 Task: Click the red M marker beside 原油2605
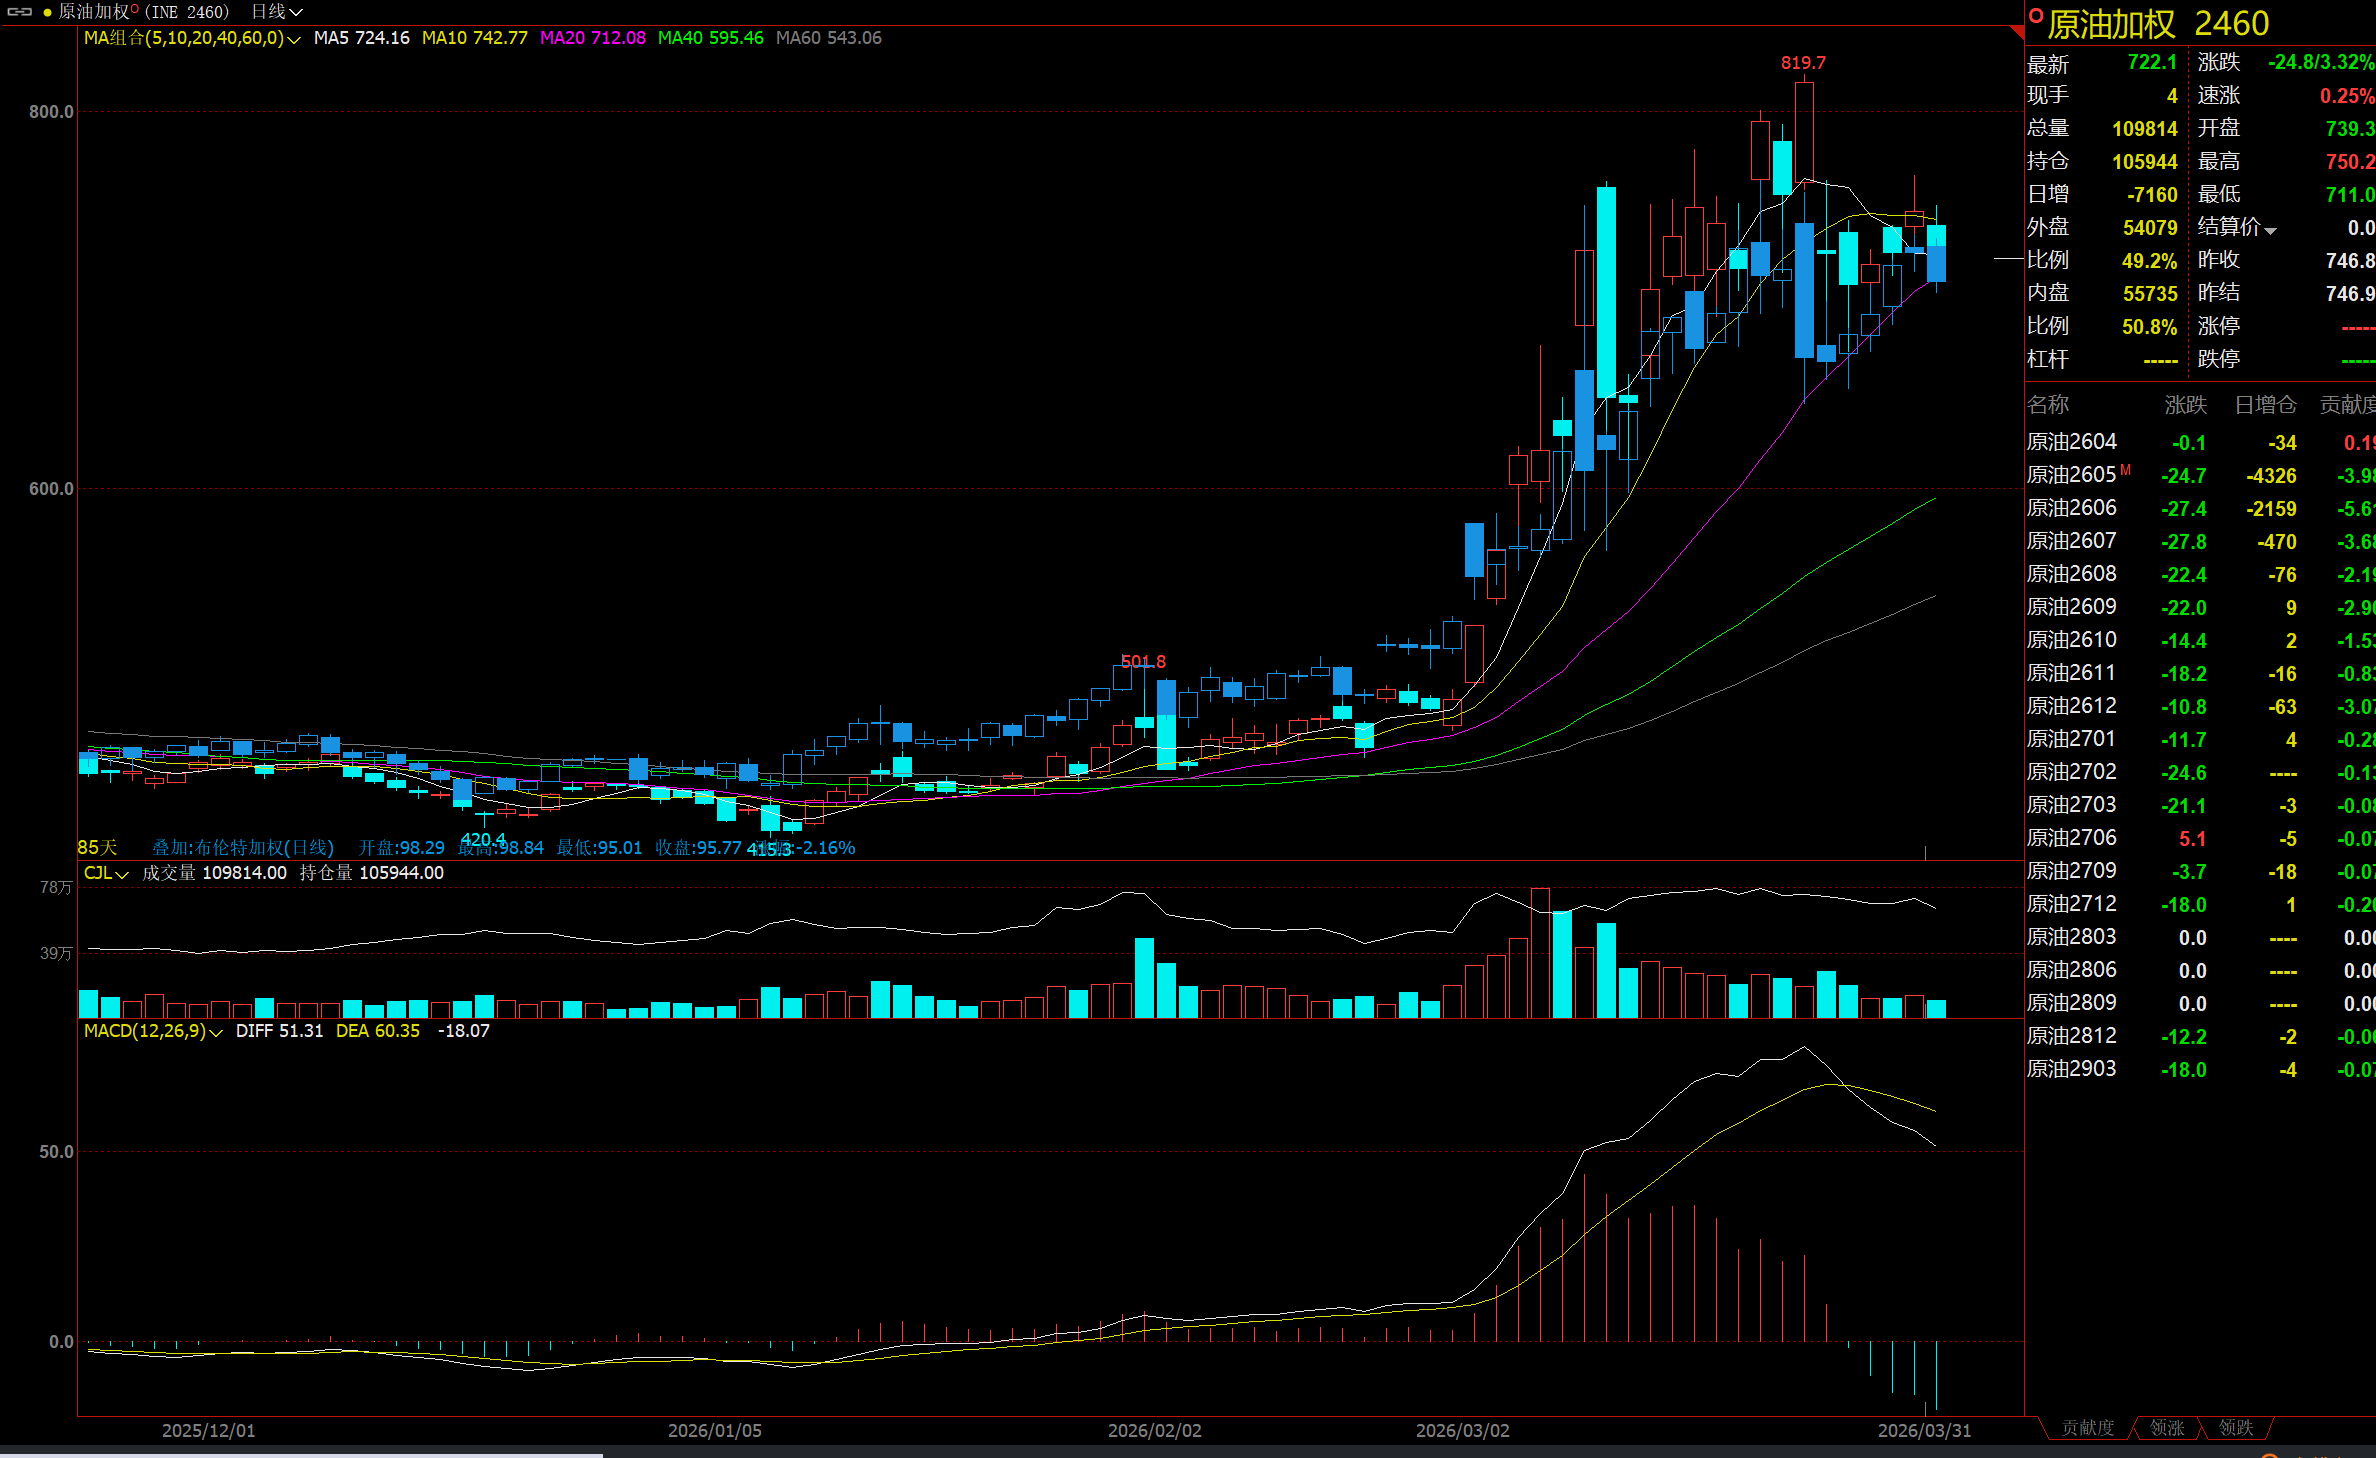2125,469
